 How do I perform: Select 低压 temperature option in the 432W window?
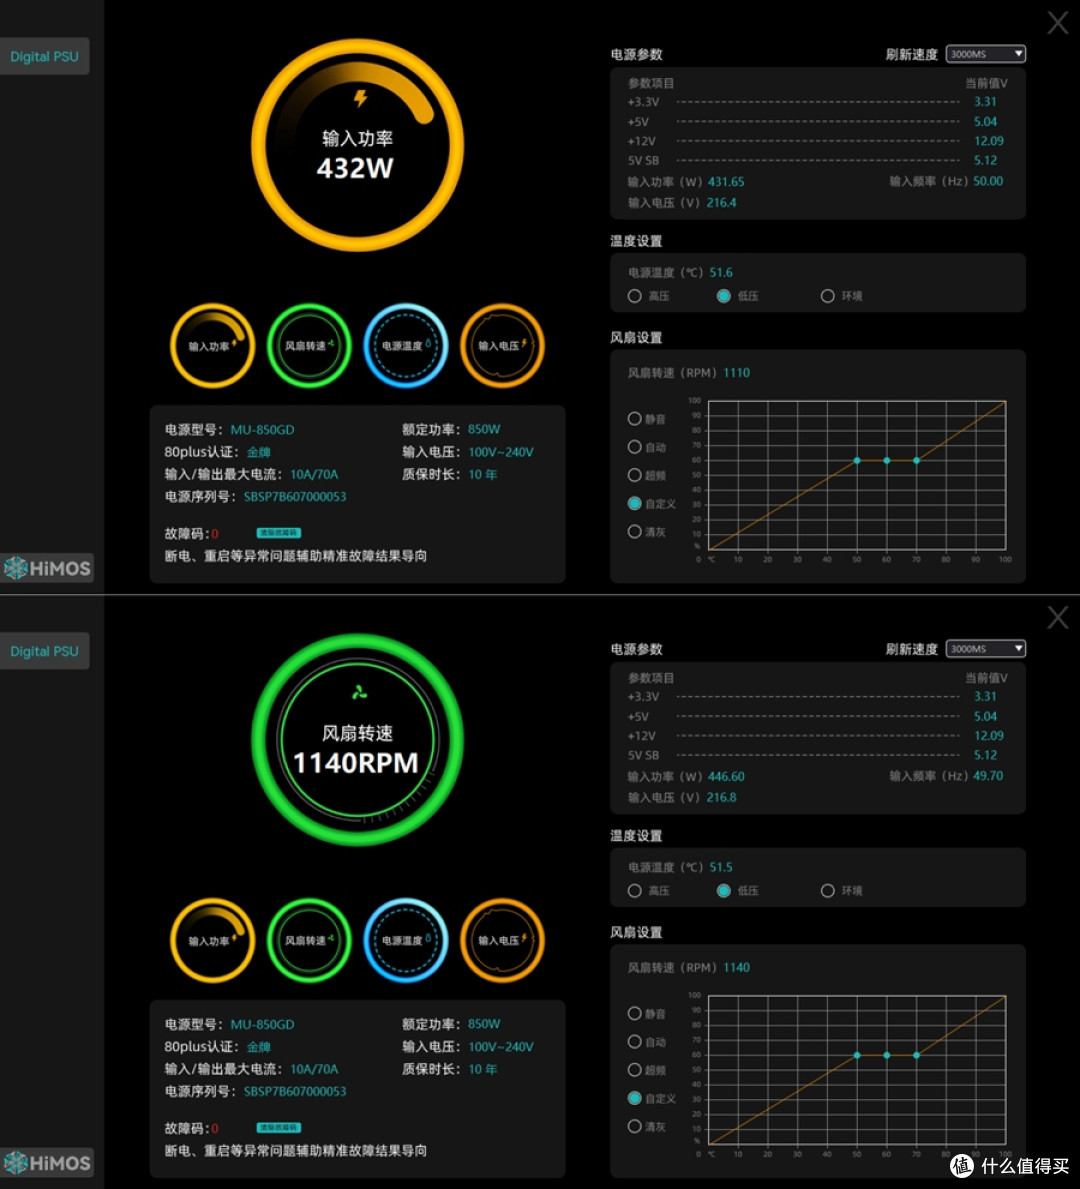(724, 296)
